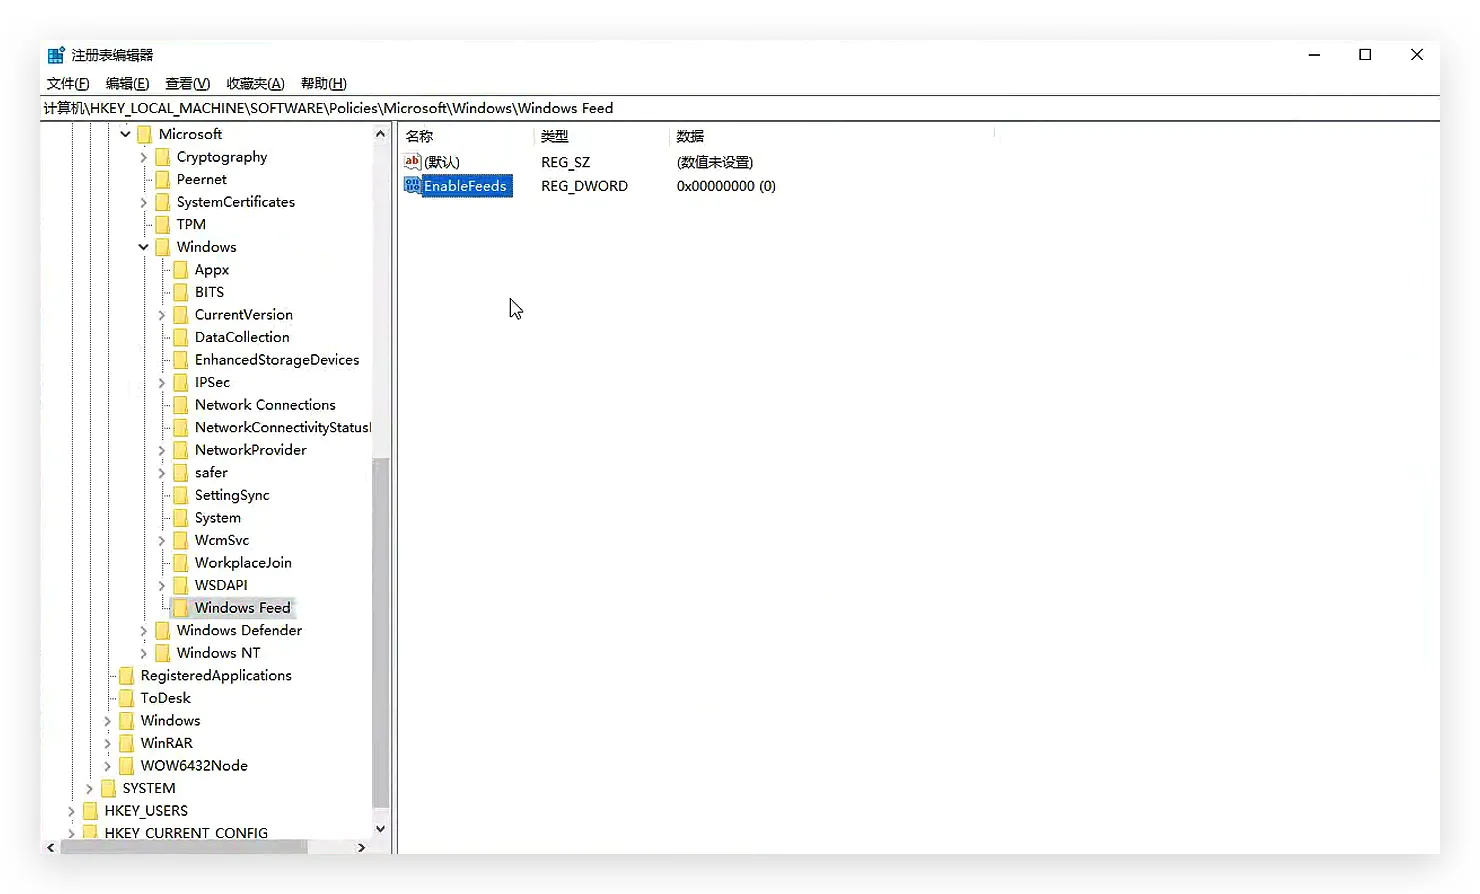Click the EnhancedStorageDevices folder icon
The image size is (1480, 894).
180,360
